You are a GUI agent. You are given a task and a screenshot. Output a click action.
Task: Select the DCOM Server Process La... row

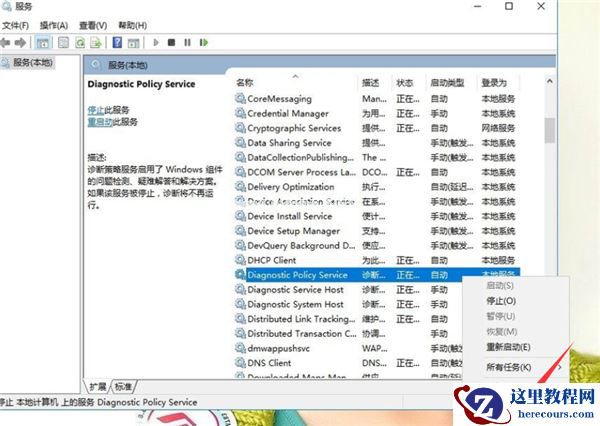pyautogui.click(x=375, y=172)
